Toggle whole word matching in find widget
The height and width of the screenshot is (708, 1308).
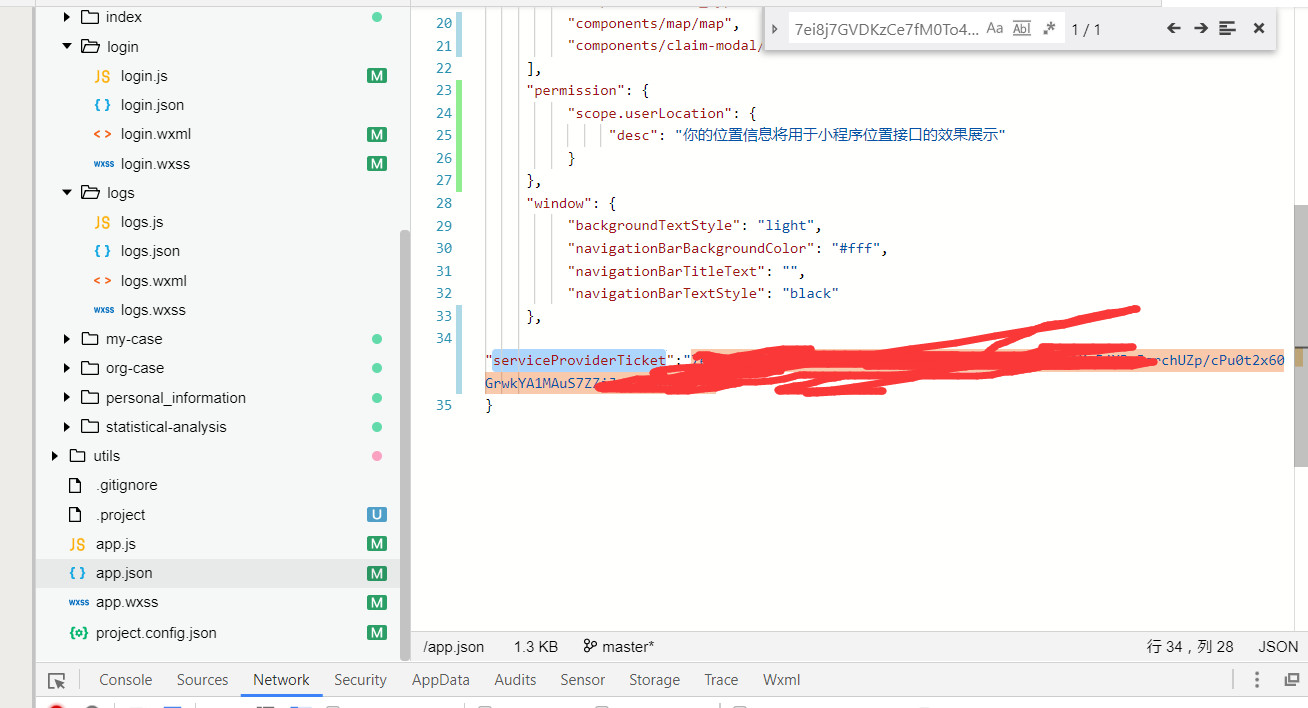pyautogui.click(x=1021, y=29)
